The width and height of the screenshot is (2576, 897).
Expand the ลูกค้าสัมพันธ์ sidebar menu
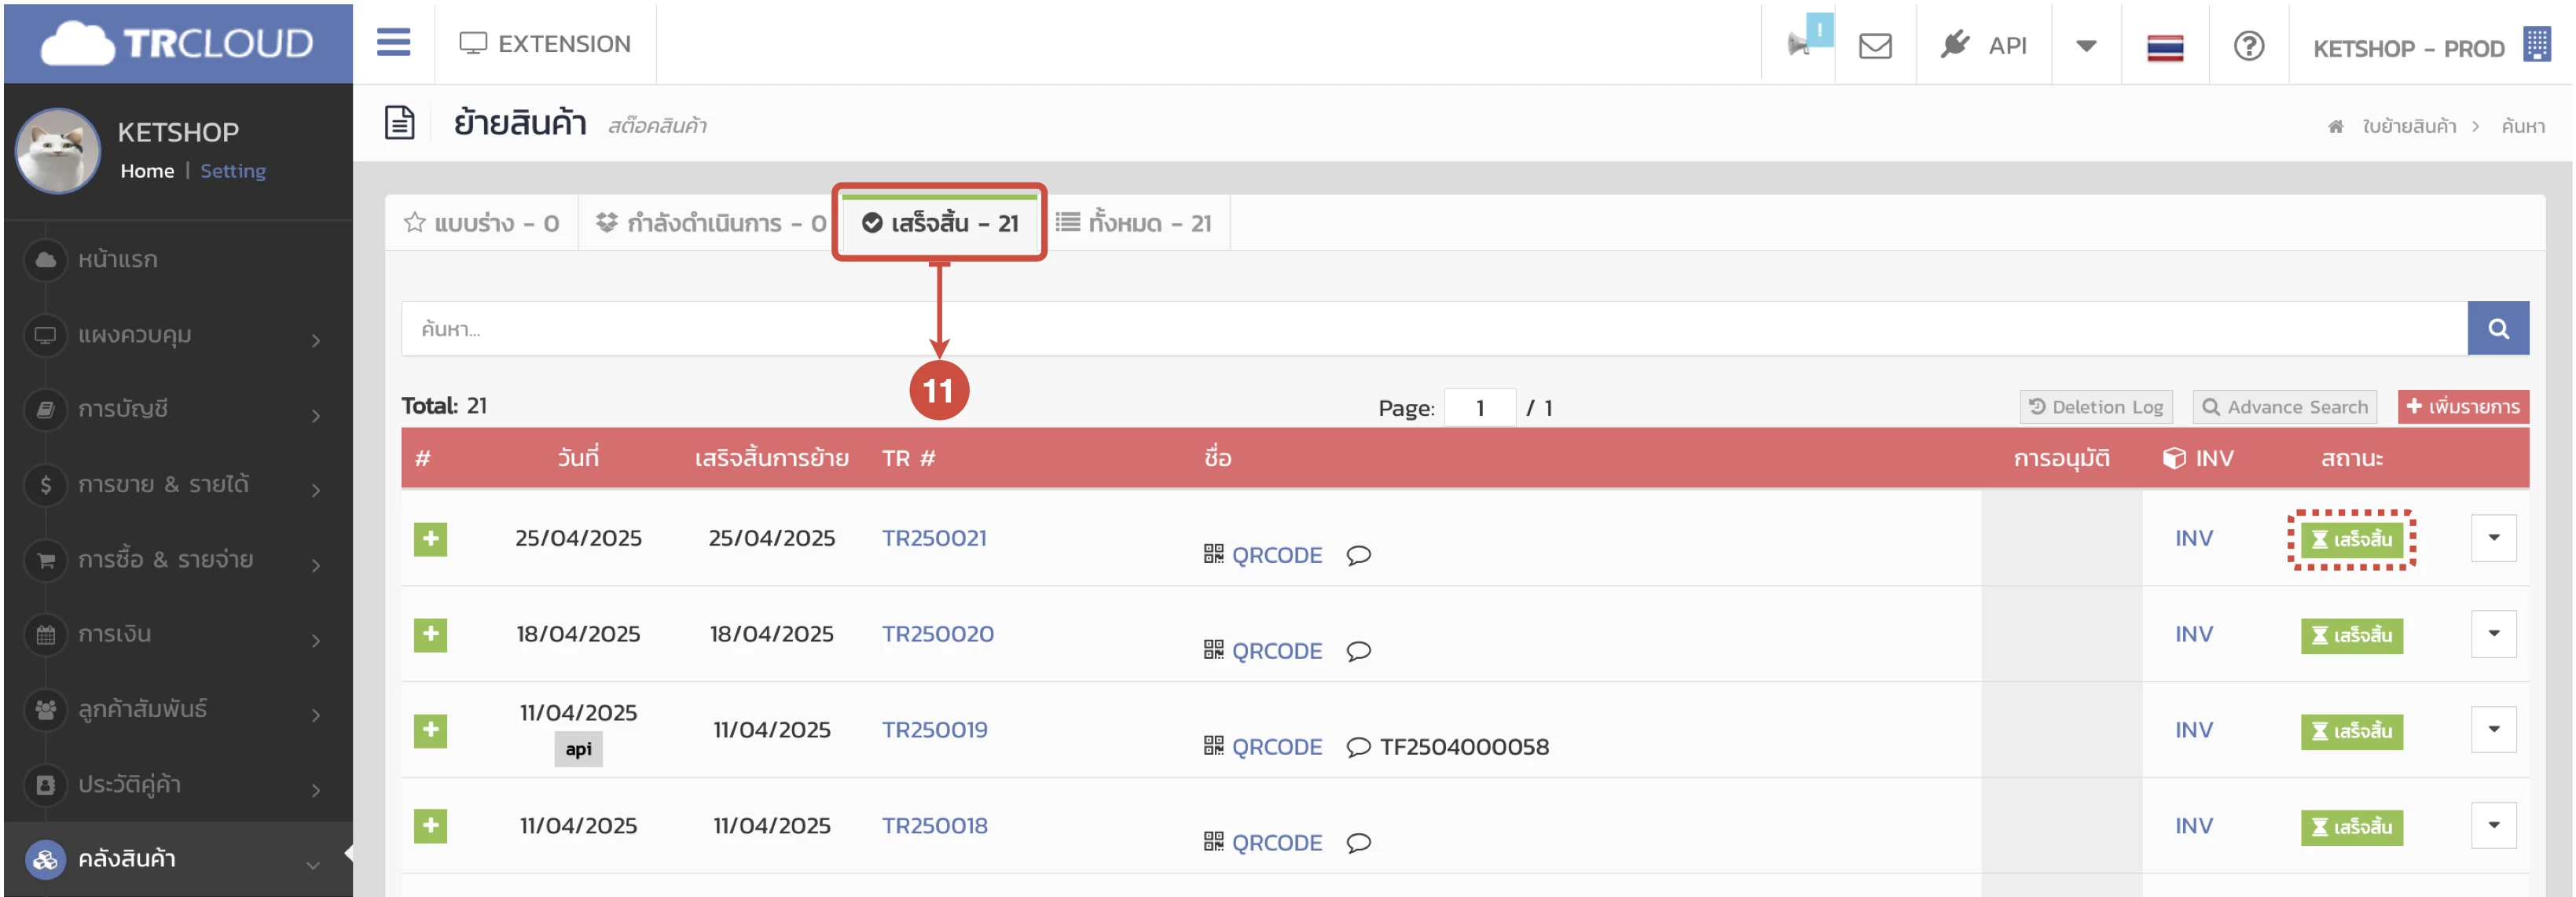point(178,710)
